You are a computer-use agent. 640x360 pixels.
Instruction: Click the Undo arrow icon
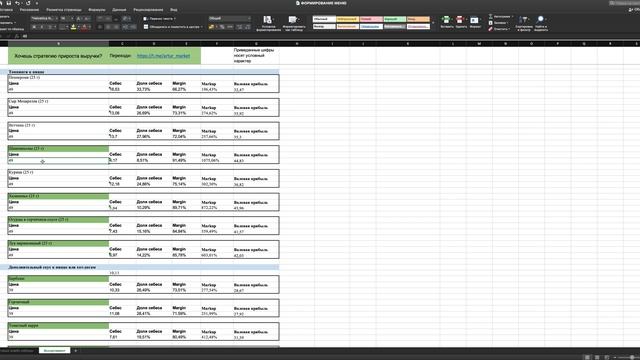(18, 3)
